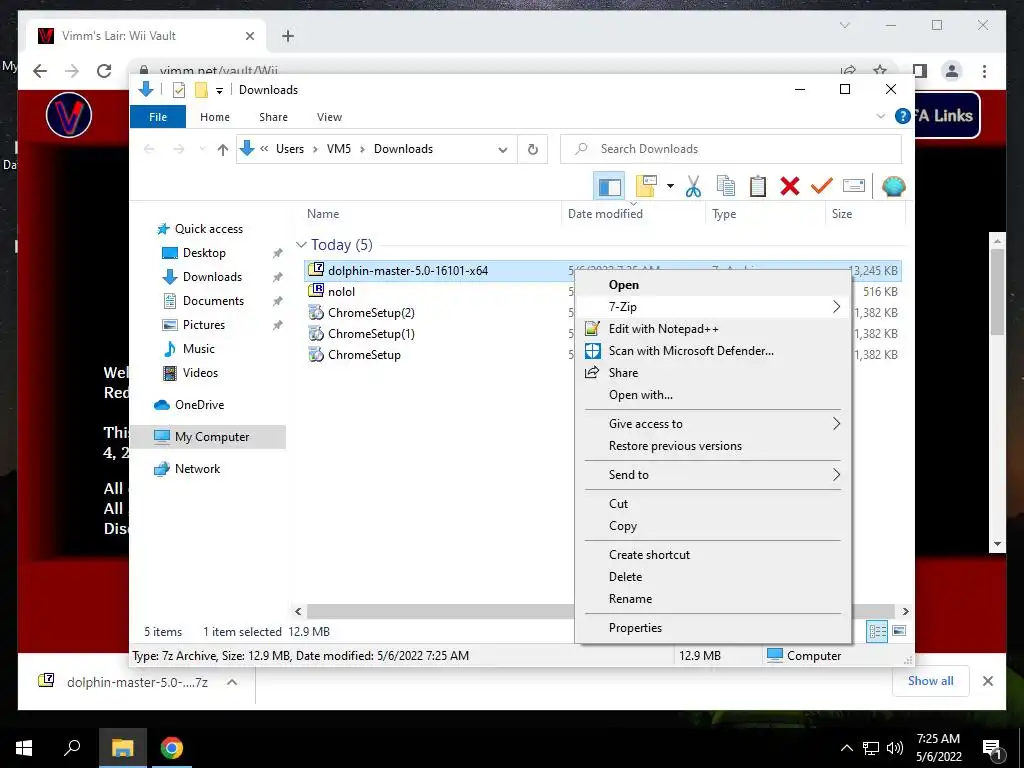Open the Windows Start menu
1024x768 pixels.
[x=24, y=748]
